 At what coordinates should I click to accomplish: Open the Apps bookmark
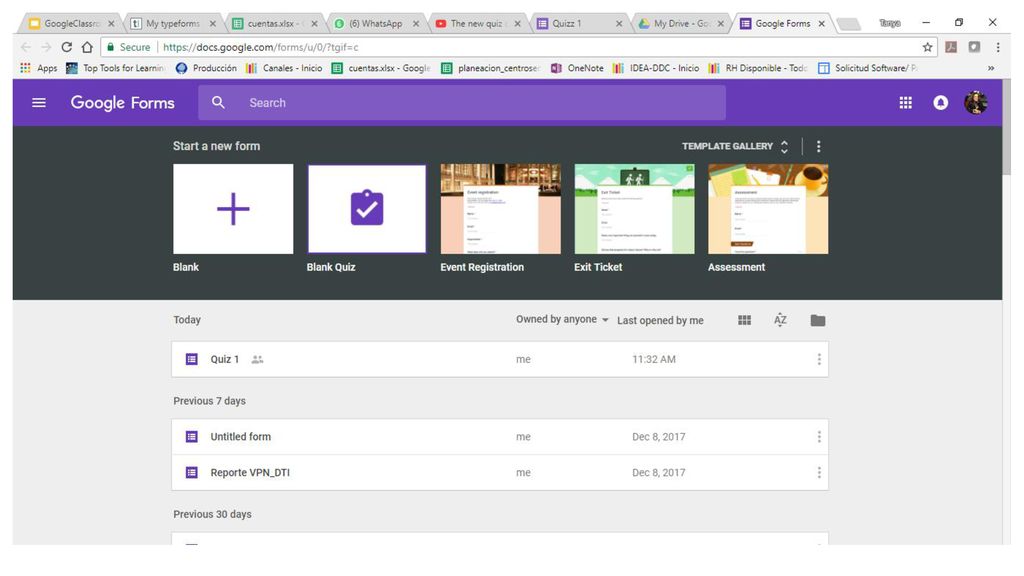point(39,68)
